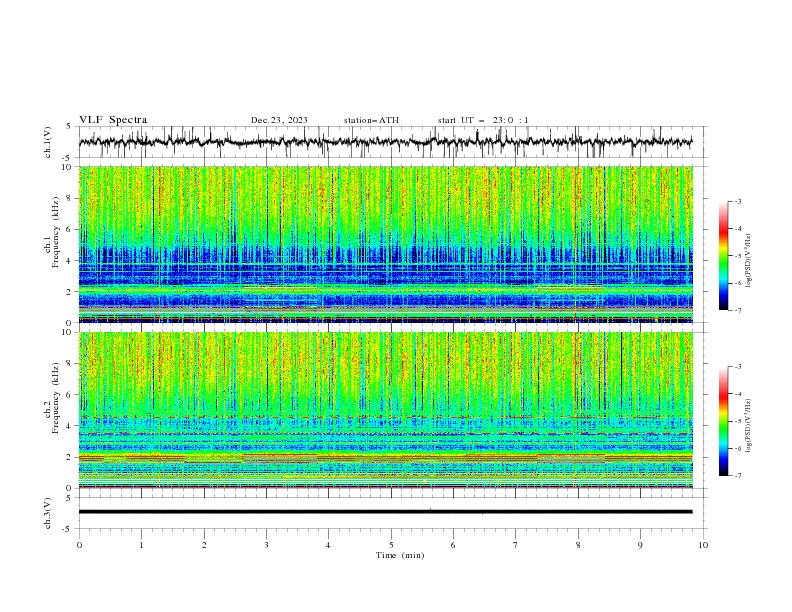
Task: Click the "-4" tick on ch.2 colorbar
Action: (737, 394)
